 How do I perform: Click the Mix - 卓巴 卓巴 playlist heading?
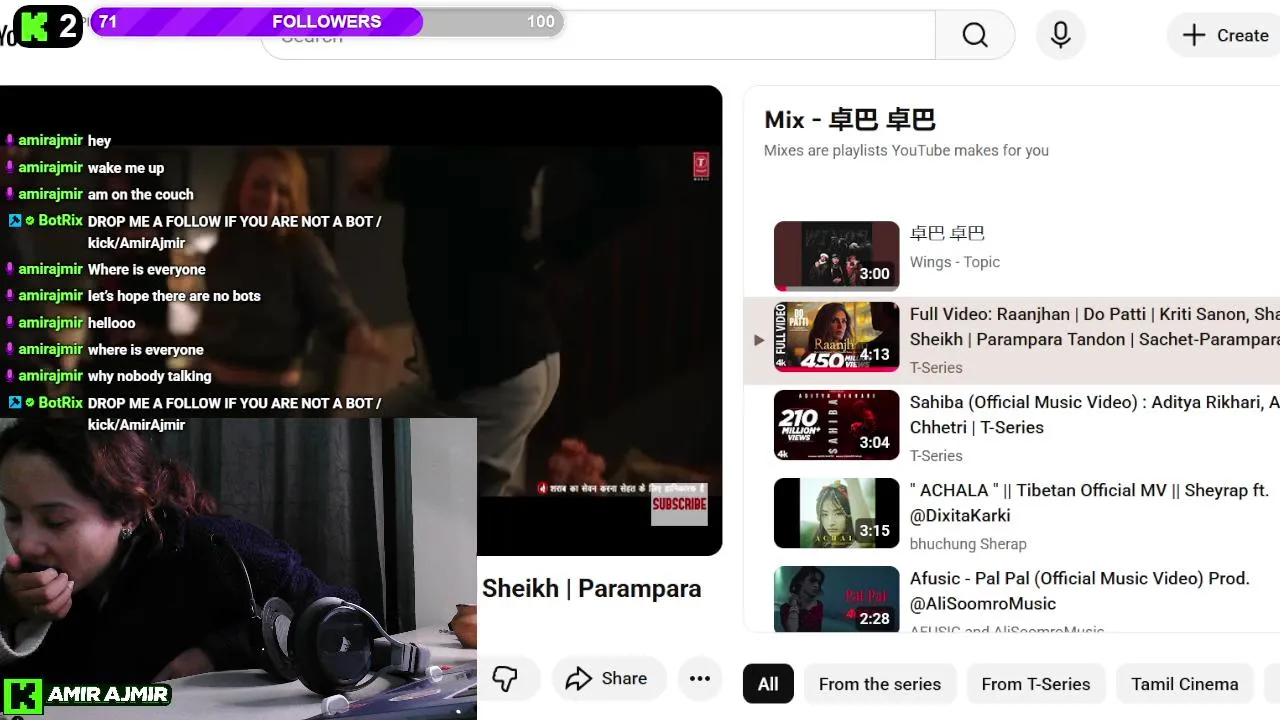pos(850,120)
